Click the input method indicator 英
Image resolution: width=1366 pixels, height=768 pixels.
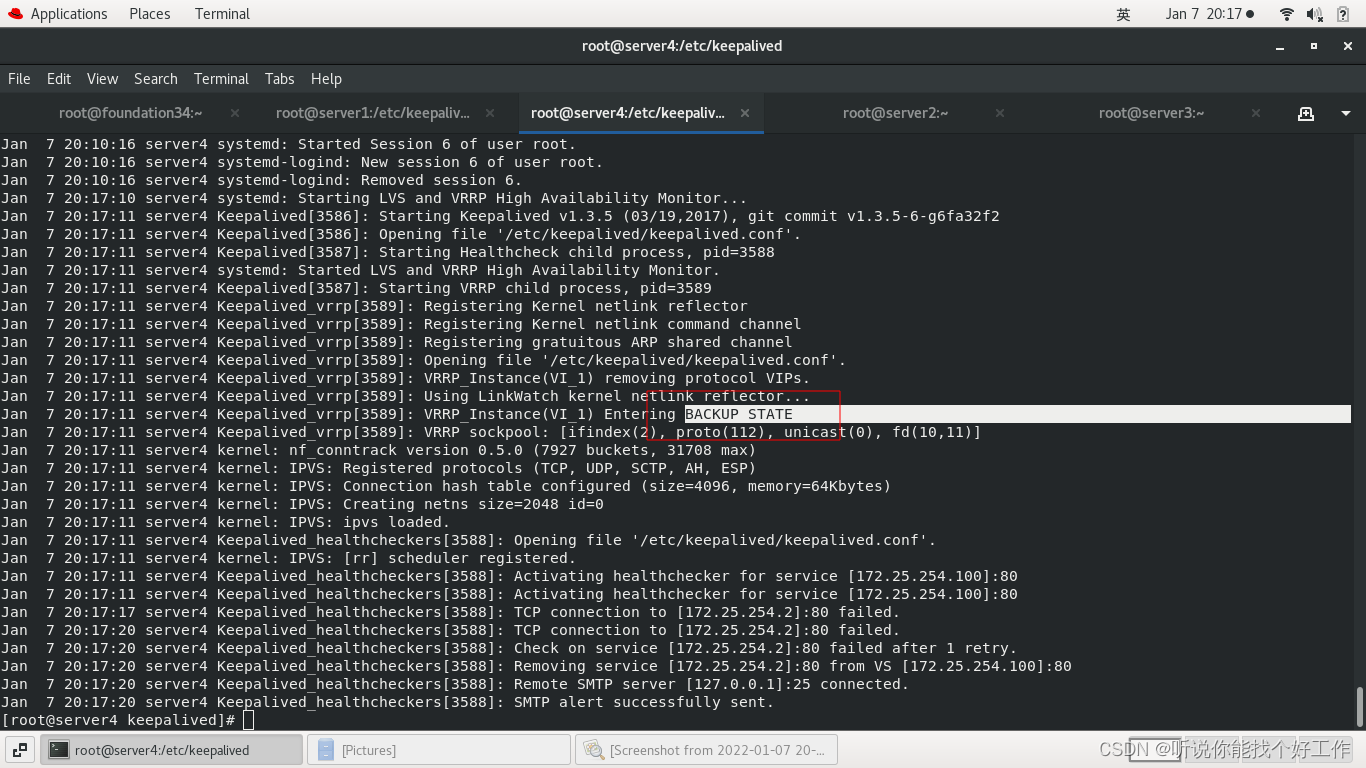[1124, 14]
